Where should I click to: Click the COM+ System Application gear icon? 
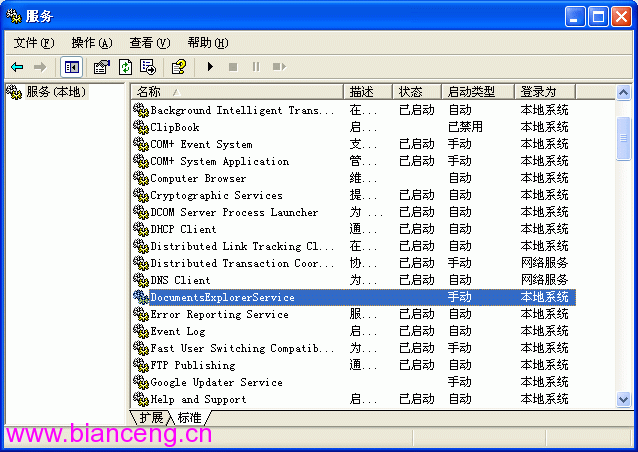(141, 162)
